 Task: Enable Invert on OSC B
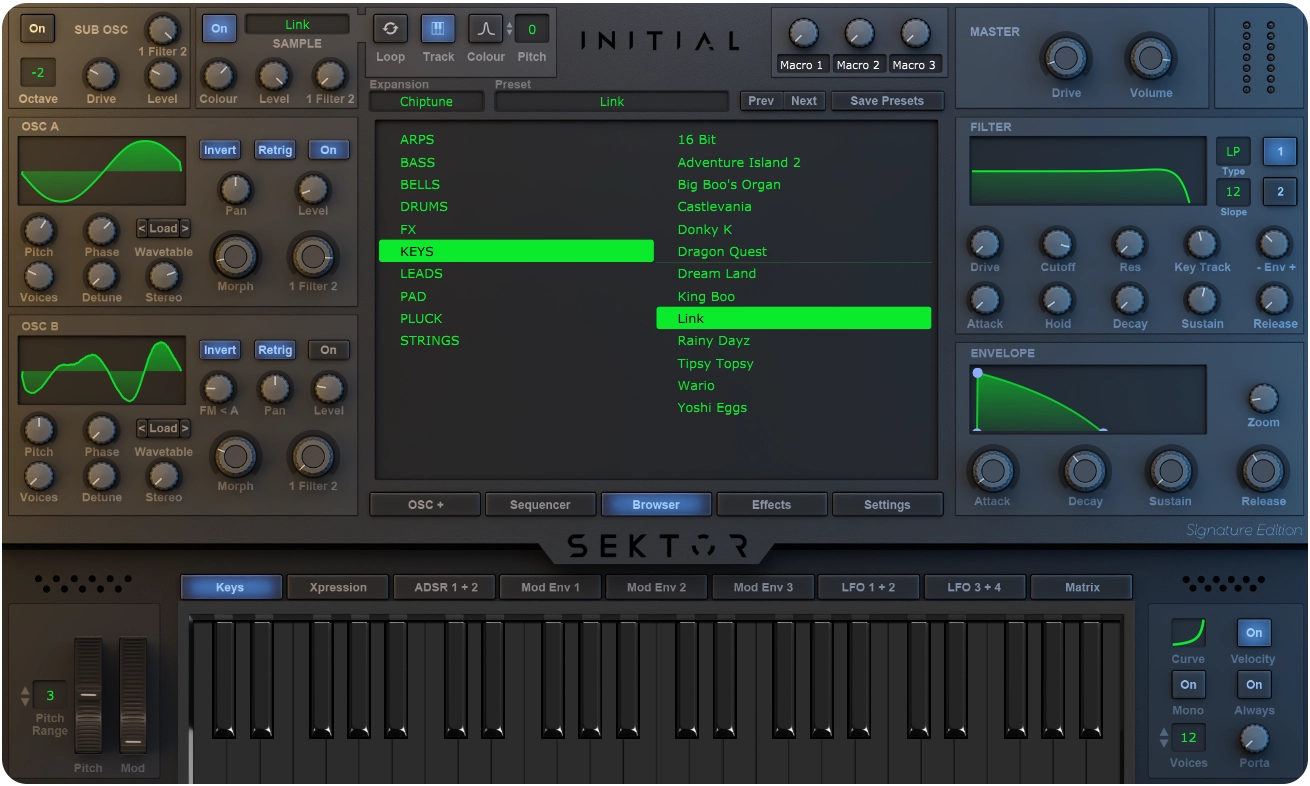[219, 349]
